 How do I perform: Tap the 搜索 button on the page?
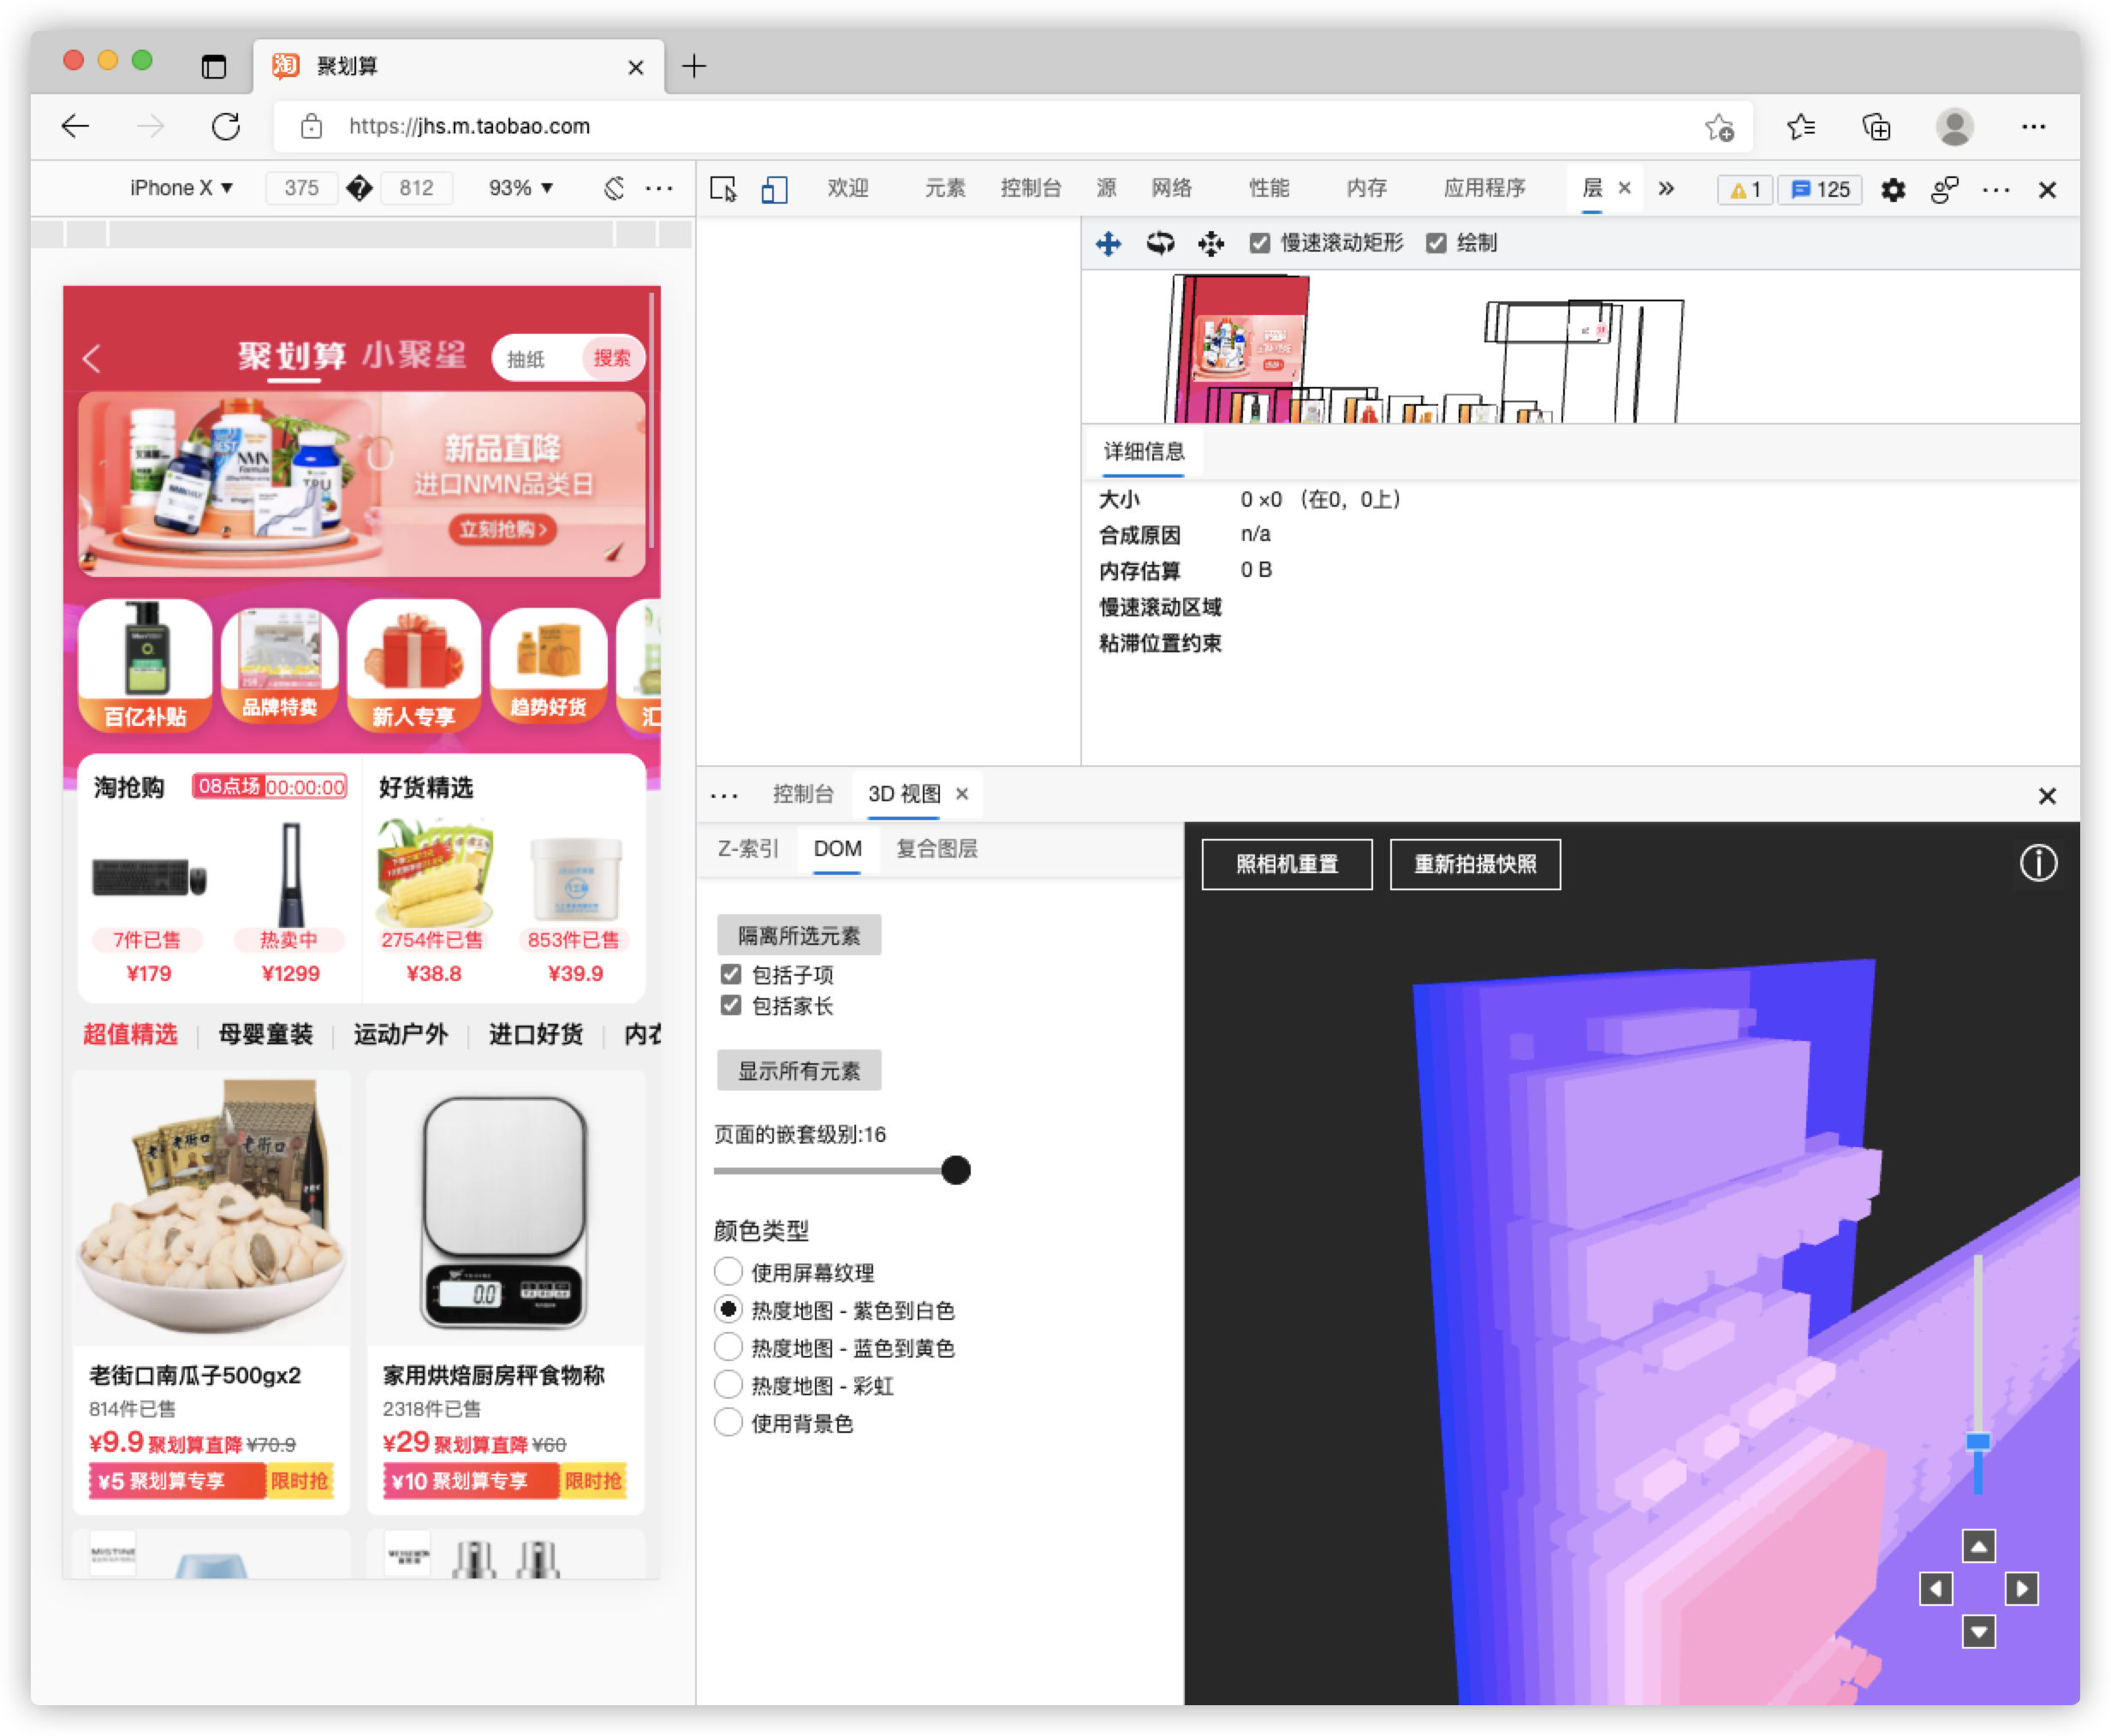(612, 358)
